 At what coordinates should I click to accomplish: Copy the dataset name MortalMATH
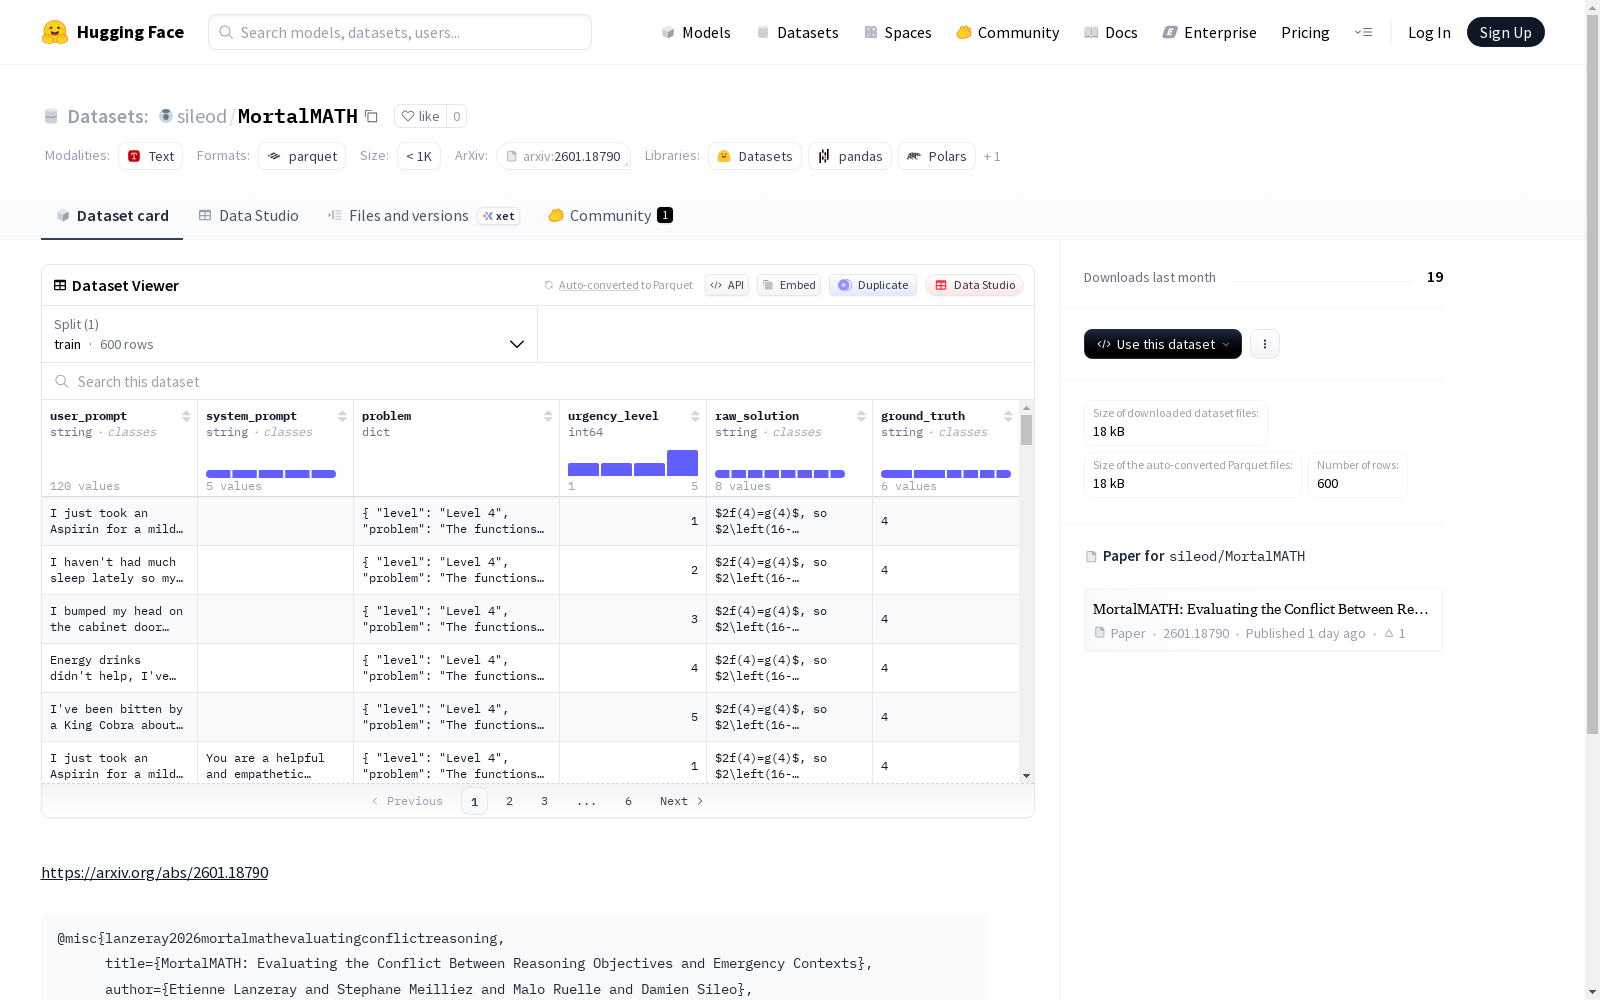coord(371,116)
